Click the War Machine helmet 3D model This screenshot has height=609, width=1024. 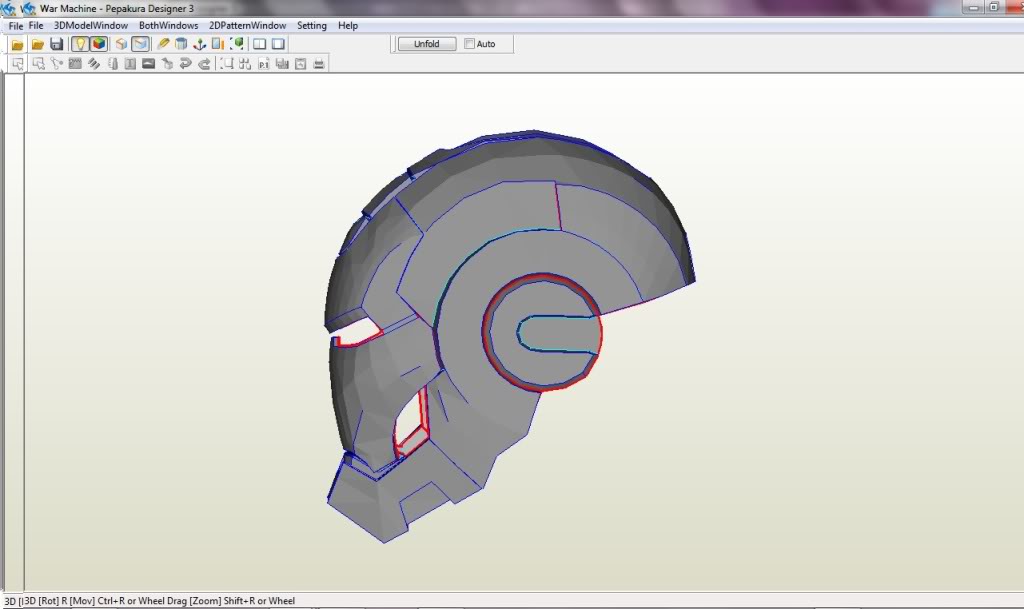509,336
